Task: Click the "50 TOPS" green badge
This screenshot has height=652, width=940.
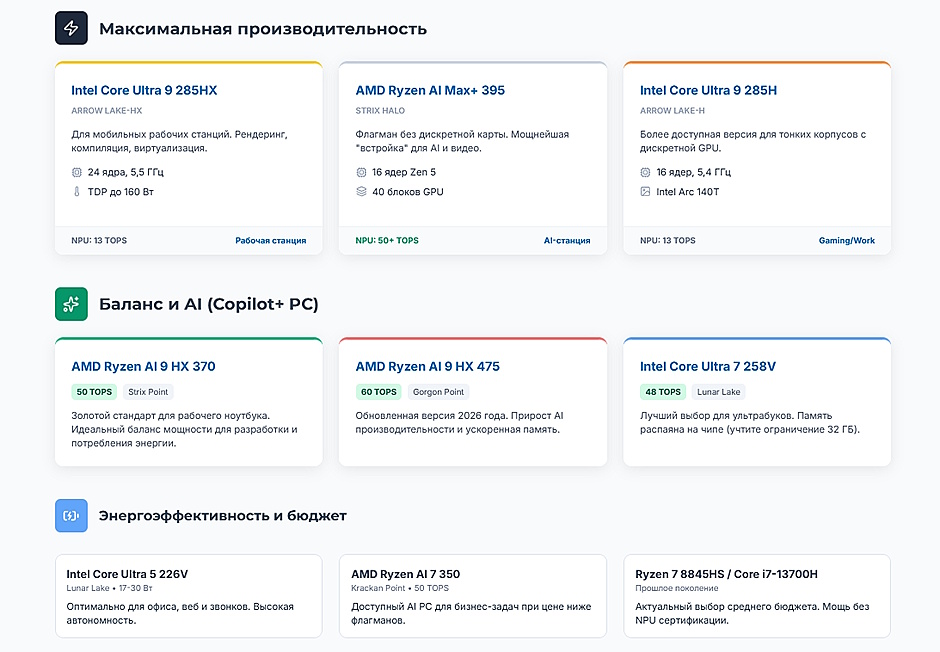Action: coord(94,392)
